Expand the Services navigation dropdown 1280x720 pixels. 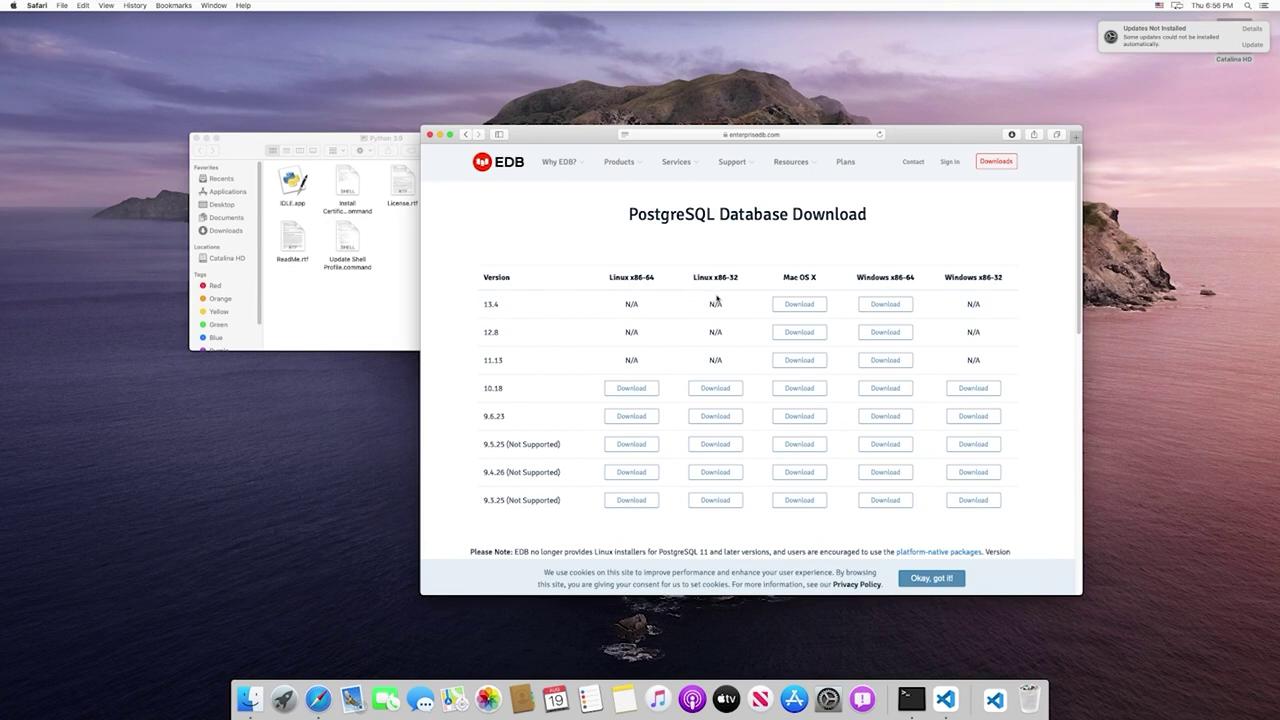click(678, 162)
